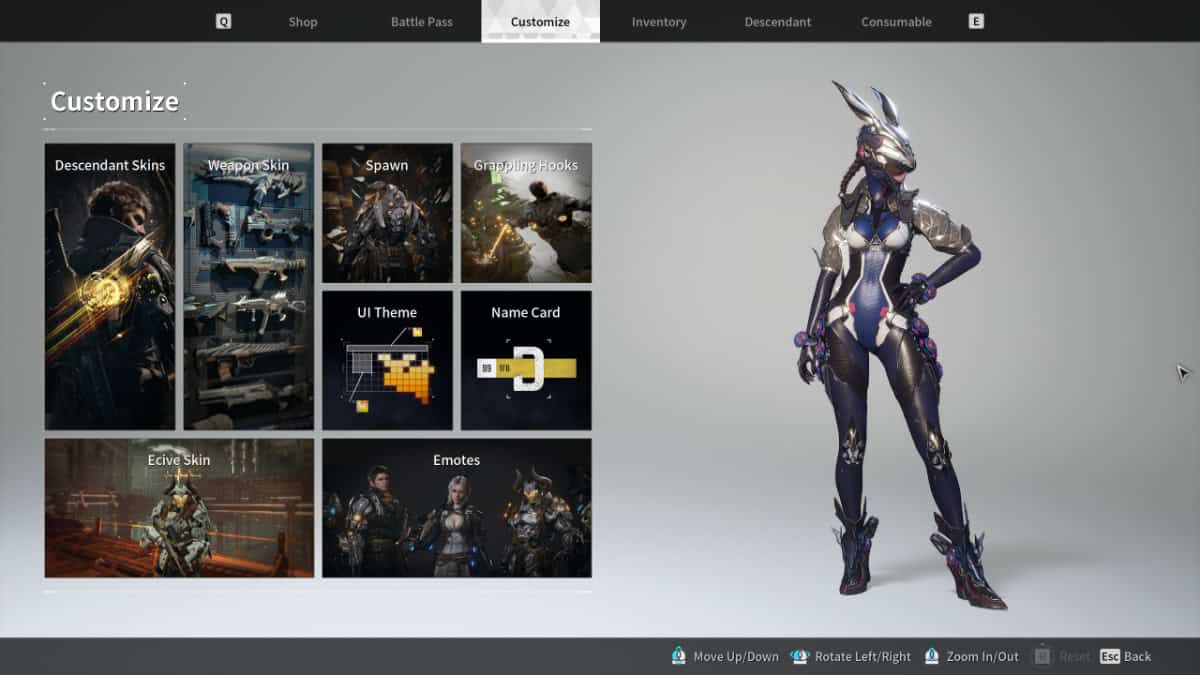This screenshot has height=675, width=1200.
Task: Click the Rotate Left/Right hint text
Action: (863, 656)
